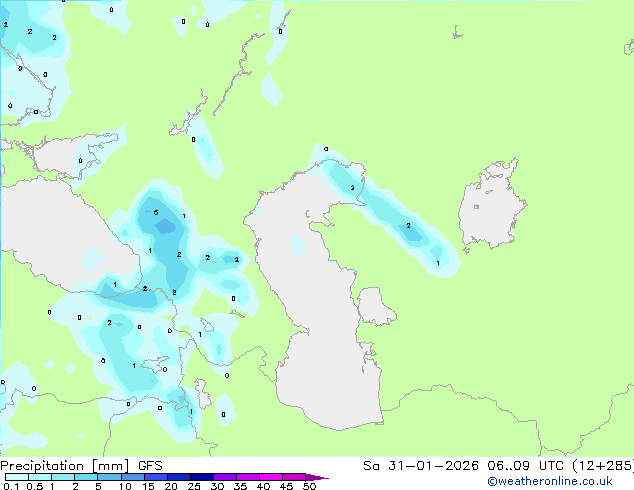Click the 0.1–0.5 mm legend color cell
Image resolution: width=634 pixels, height=490 pixels.
(x=17, y=477)
